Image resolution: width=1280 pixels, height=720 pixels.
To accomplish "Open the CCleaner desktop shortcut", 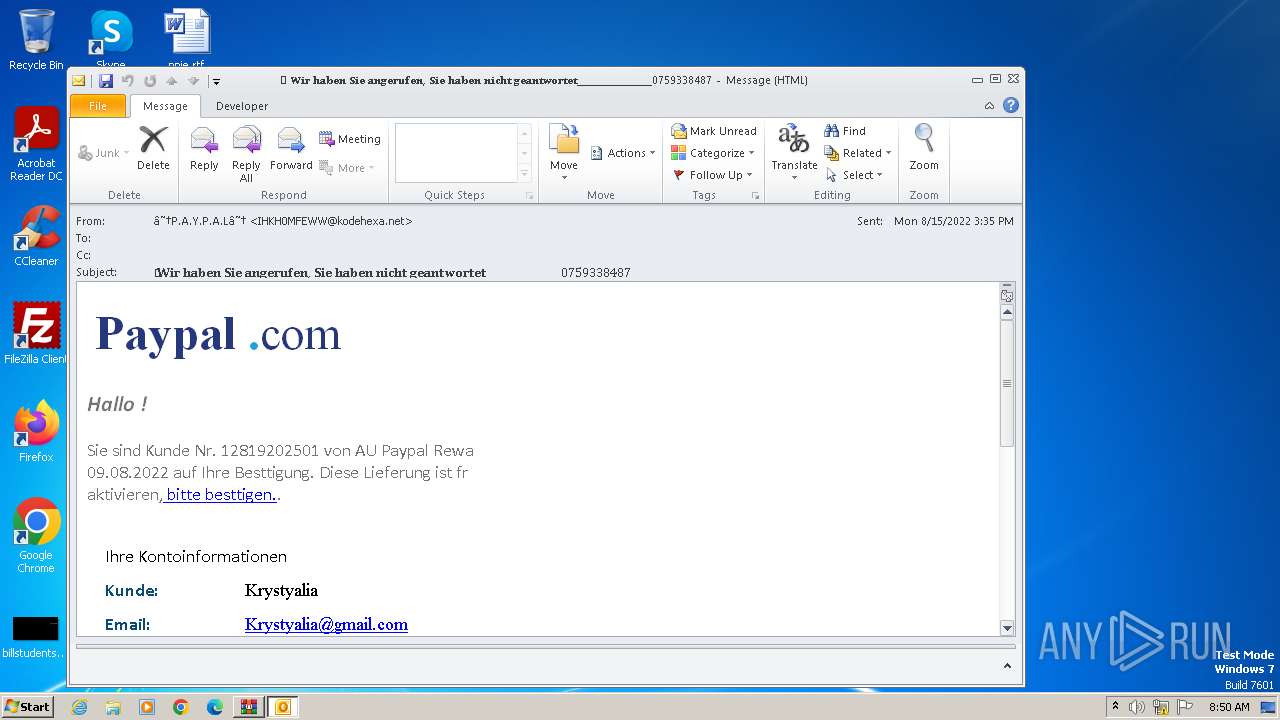I will point(36,237).
